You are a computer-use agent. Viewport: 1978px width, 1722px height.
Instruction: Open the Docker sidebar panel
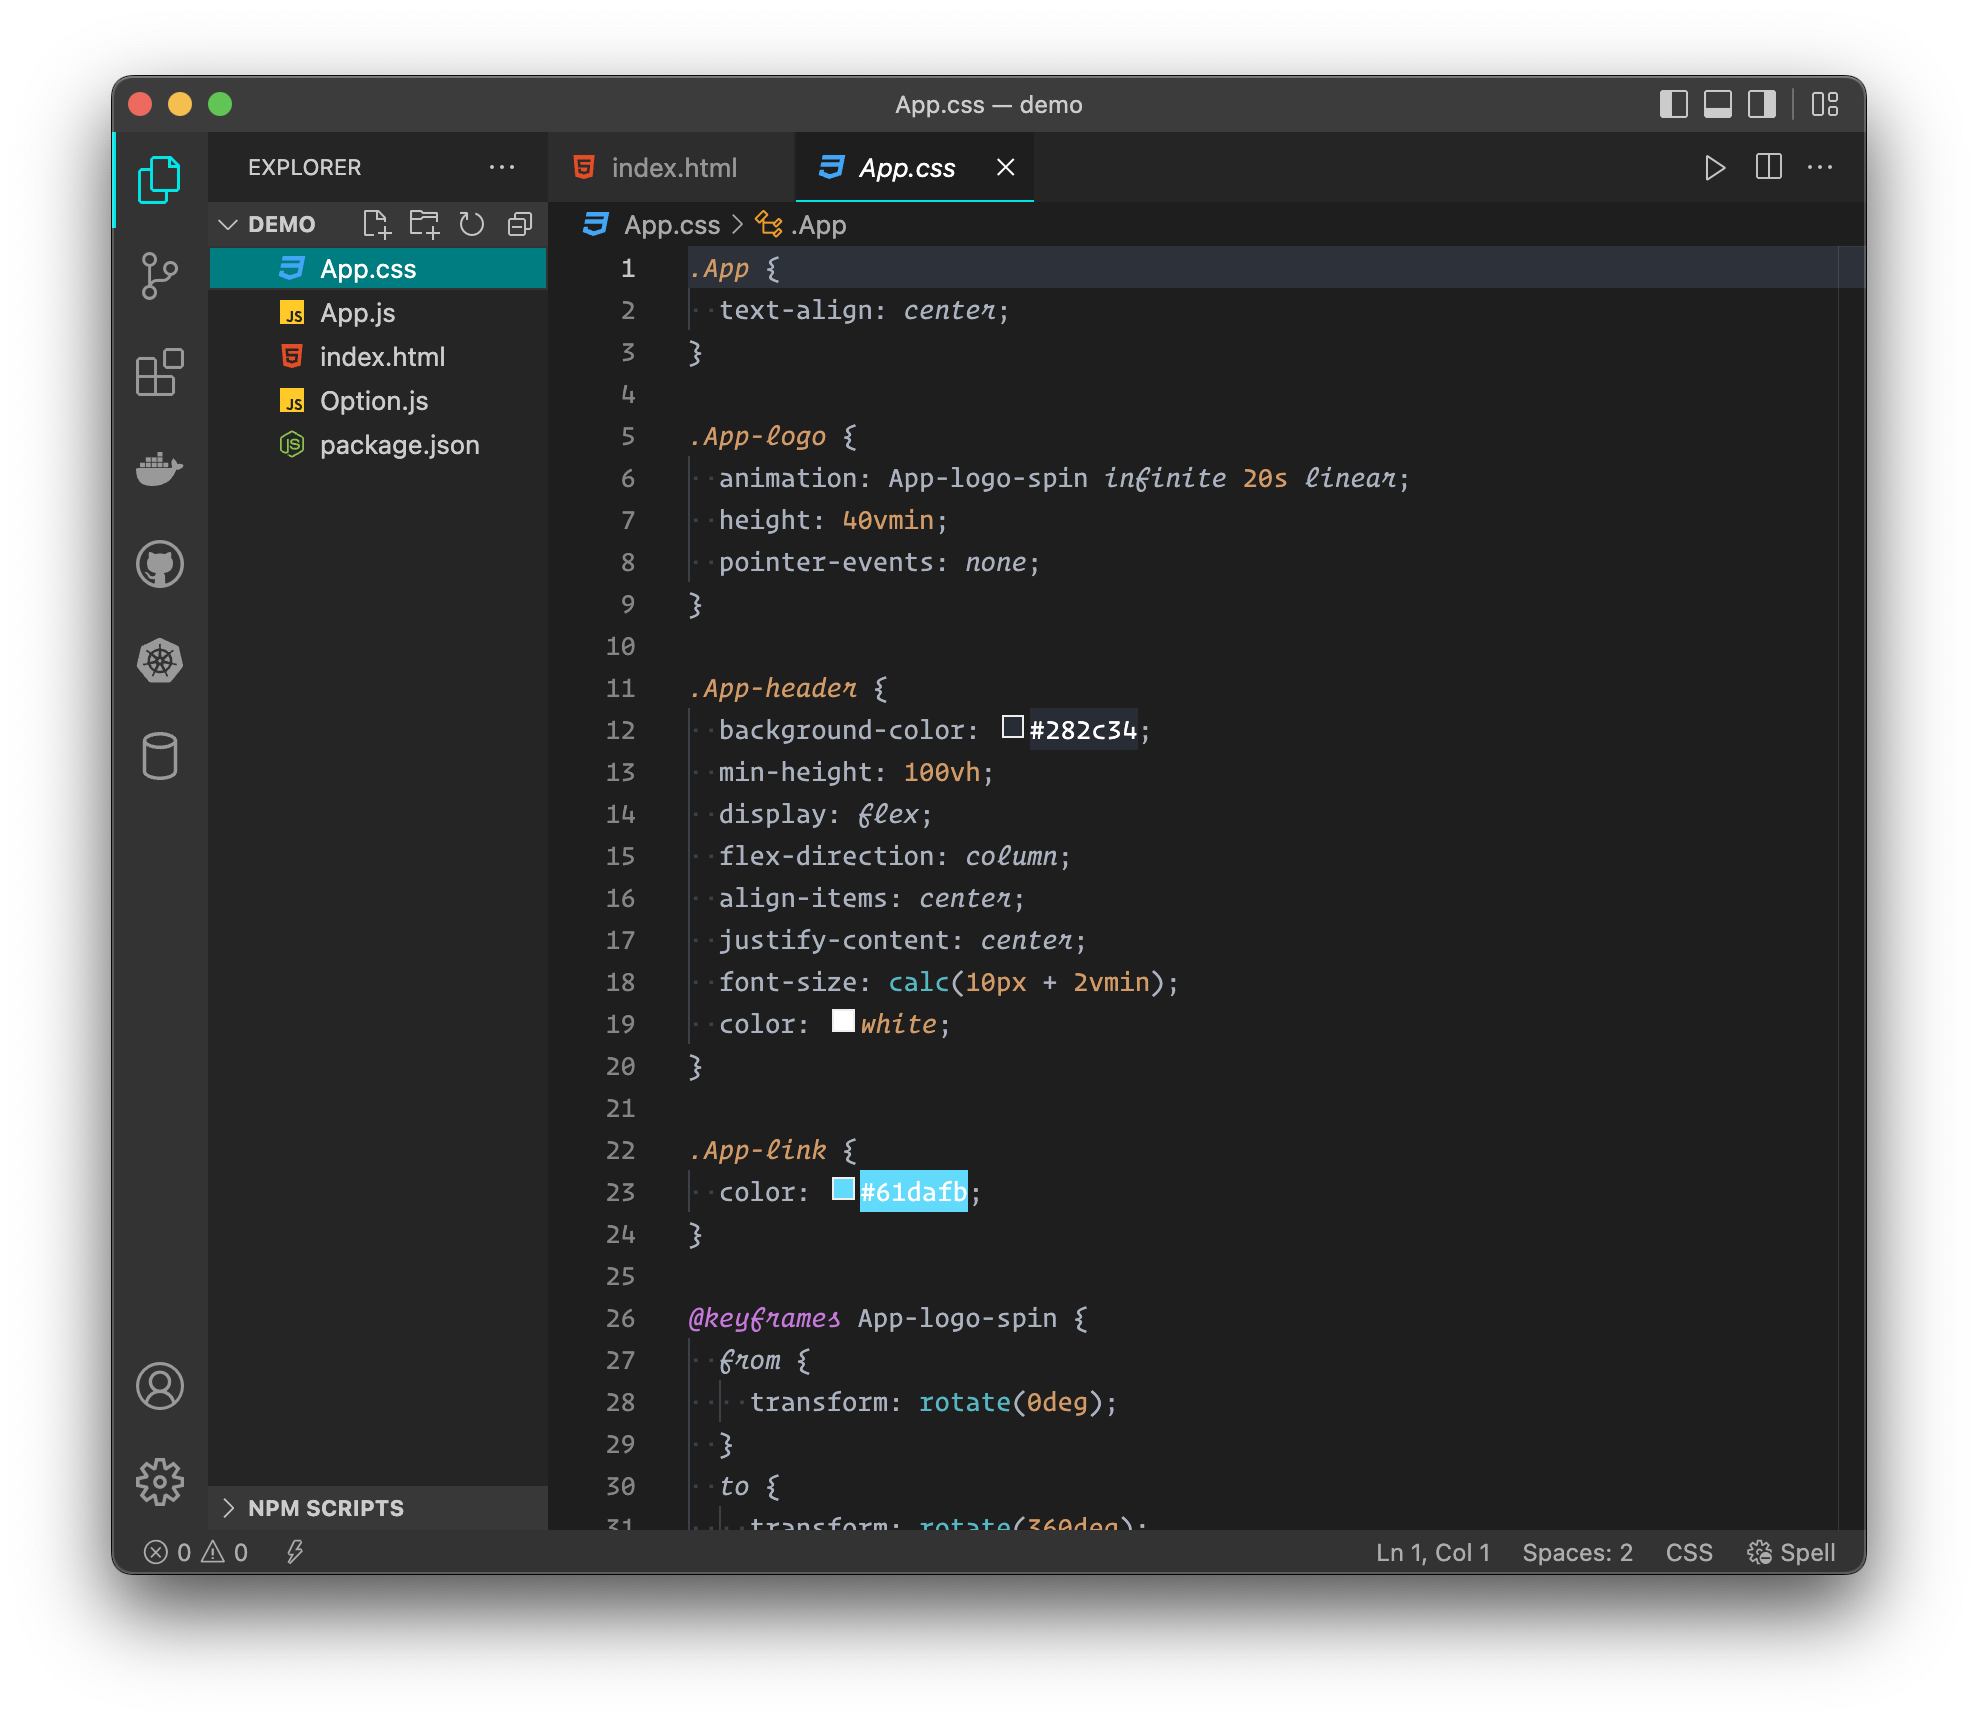159,468
